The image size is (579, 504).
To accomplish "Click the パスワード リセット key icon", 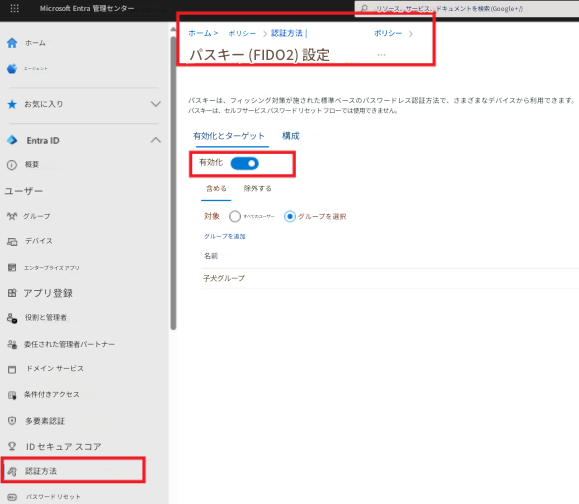I will (x=12, y=497).
